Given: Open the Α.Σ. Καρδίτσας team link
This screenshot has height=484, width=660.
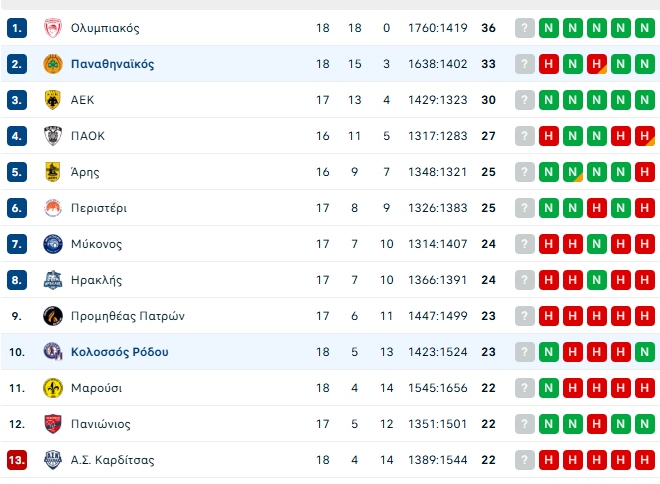Looking at the screenshot, I should pyautogui.click(x=112, y=460).
